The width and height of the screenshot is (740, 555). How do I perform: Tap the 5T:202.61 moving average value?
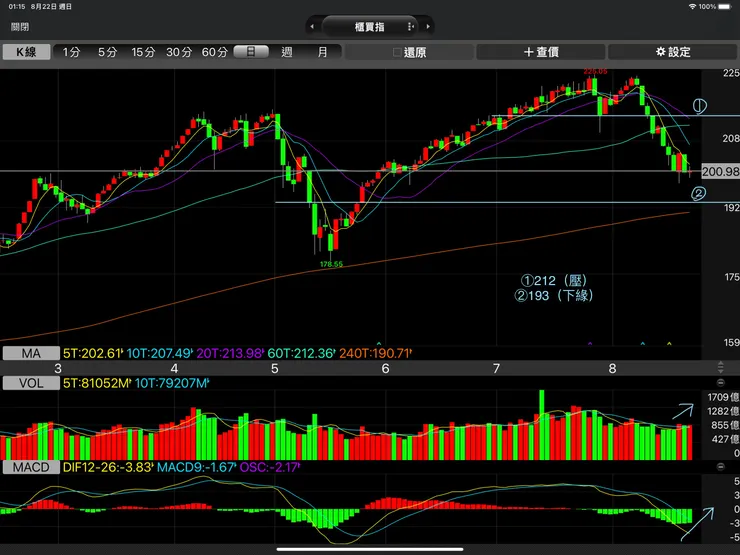[93, 353]
